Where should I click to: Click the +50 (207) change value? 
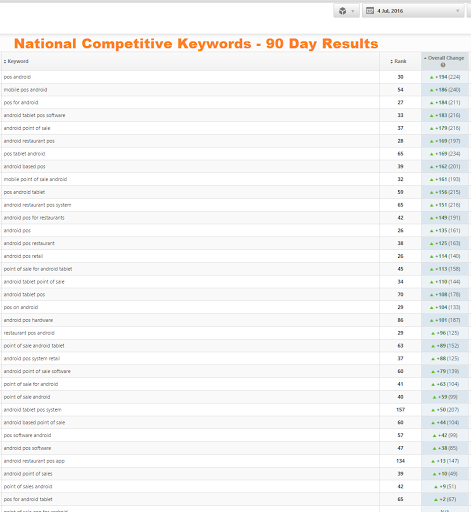pos(445,410)
